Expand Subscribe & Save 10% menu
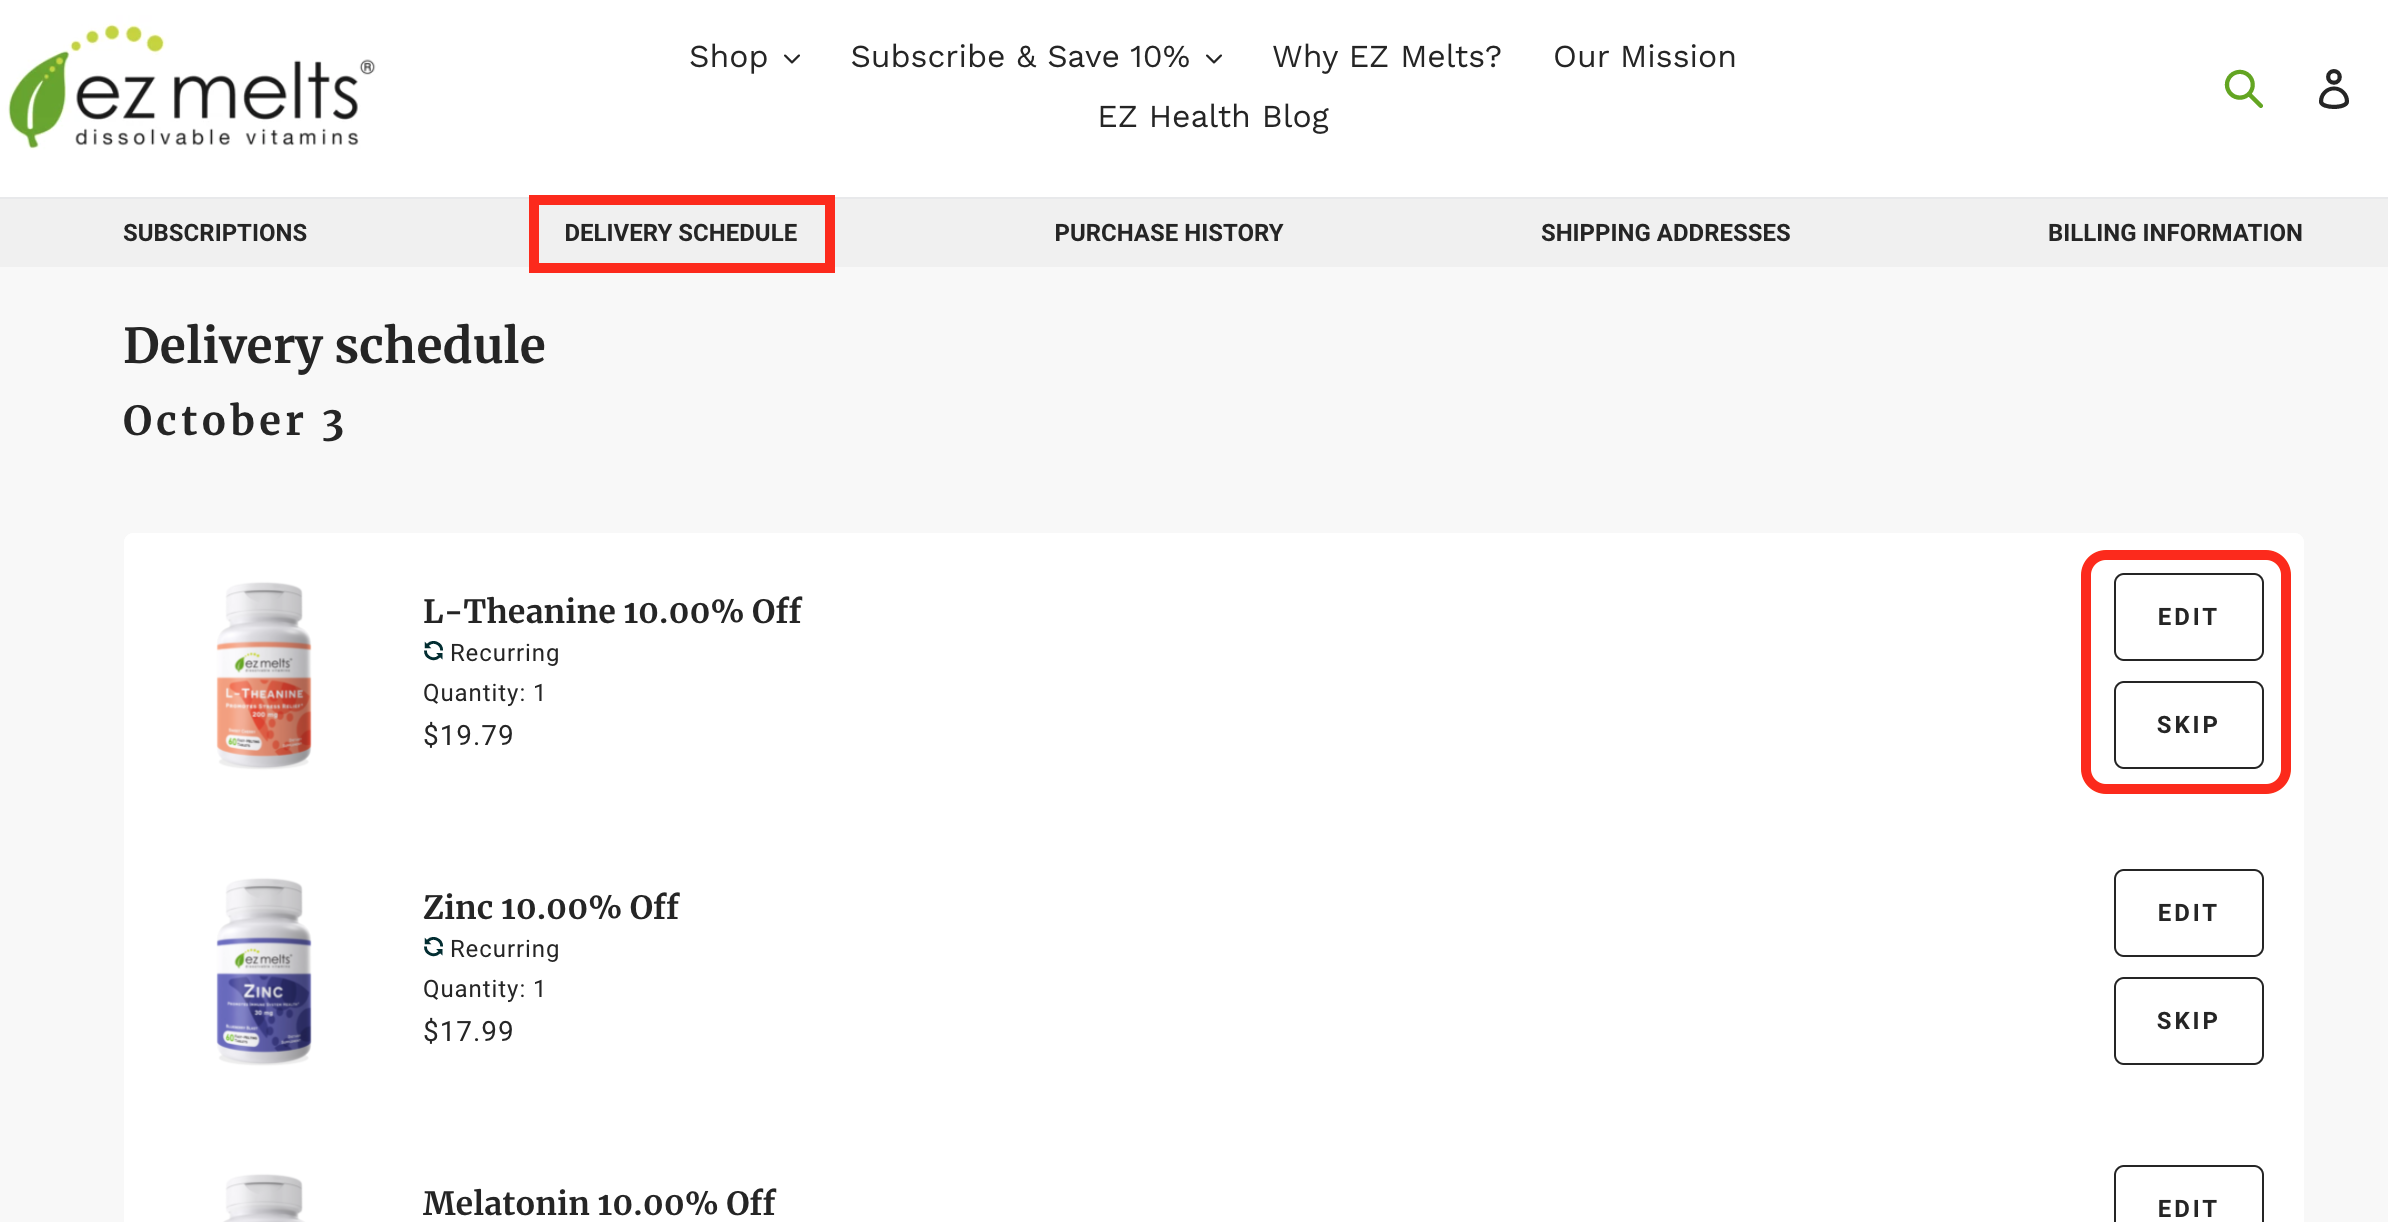Viewport: 2388px width, 1222px height. pyautogui.click(x=1037, y=57)
